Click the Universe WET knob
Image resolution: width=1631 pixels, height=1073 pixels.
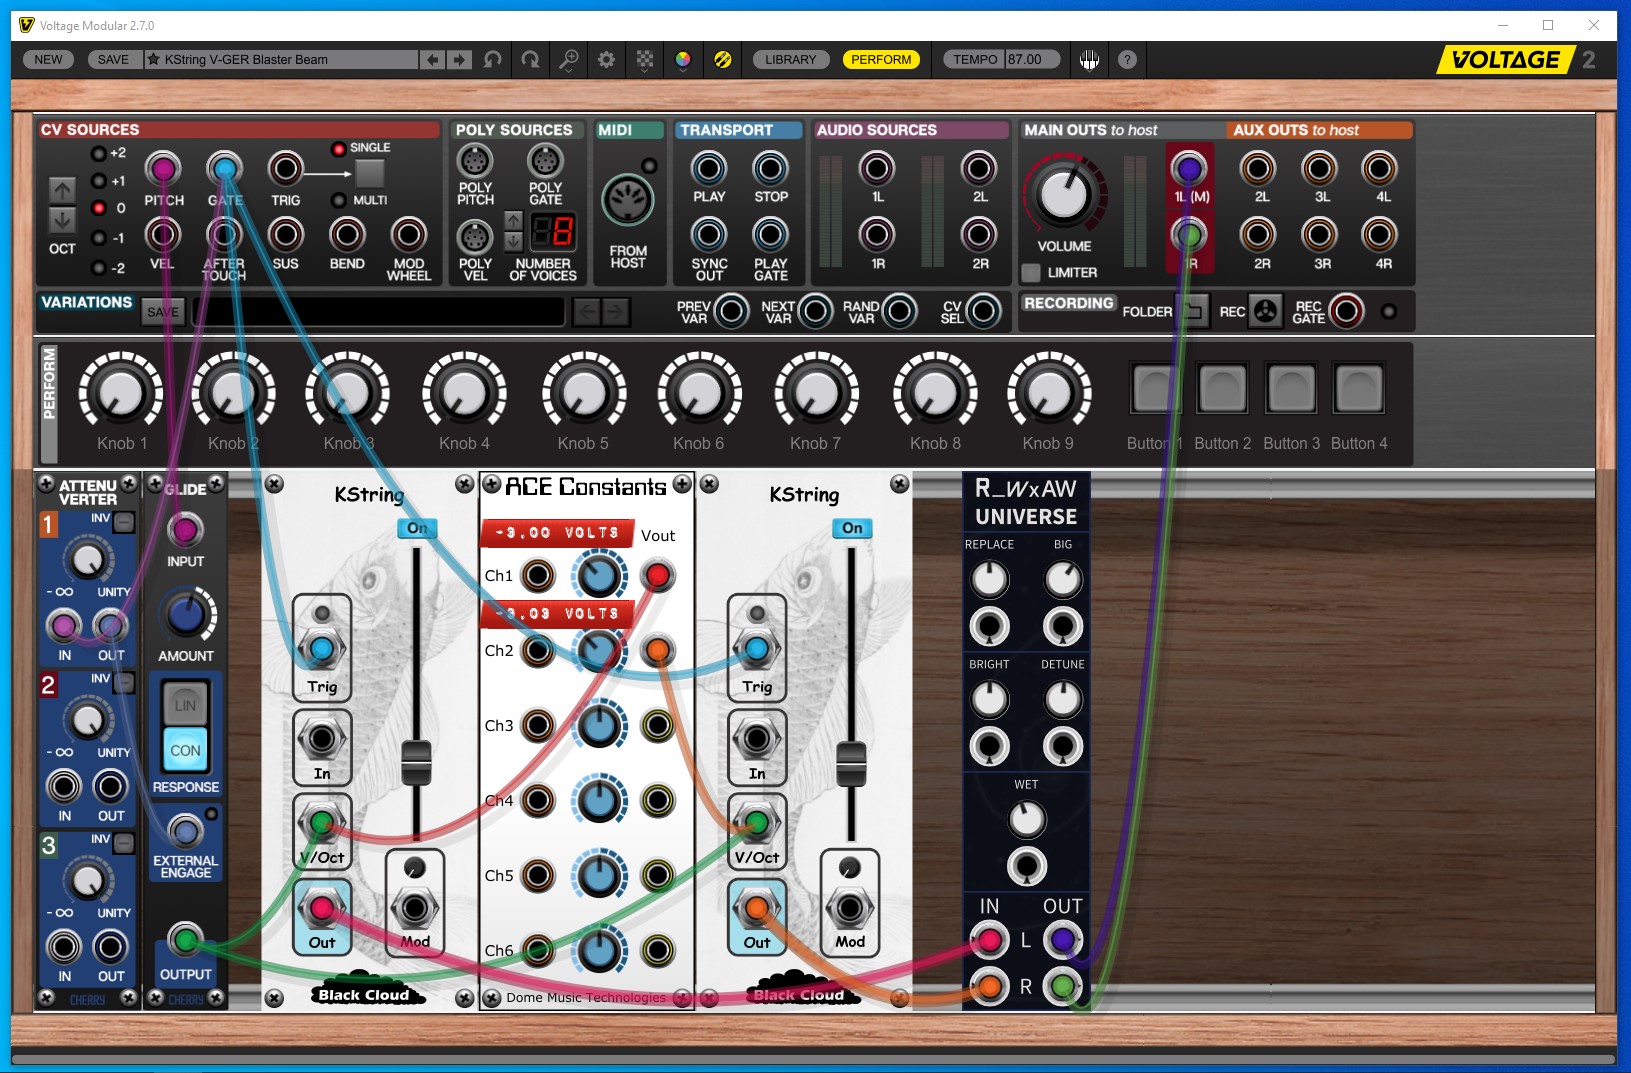(1026, 820)
